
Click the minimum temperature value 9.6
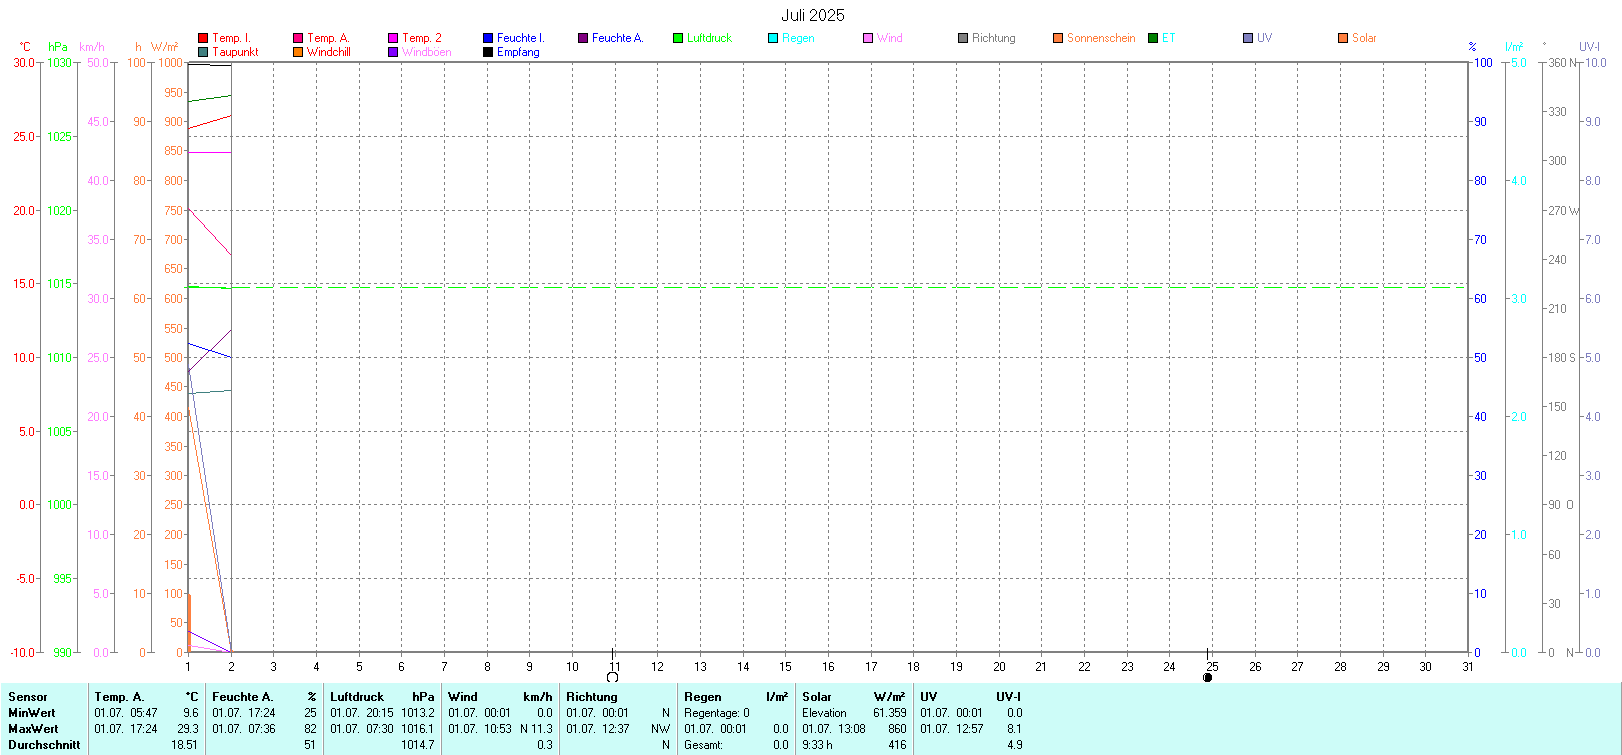(190, 713)
